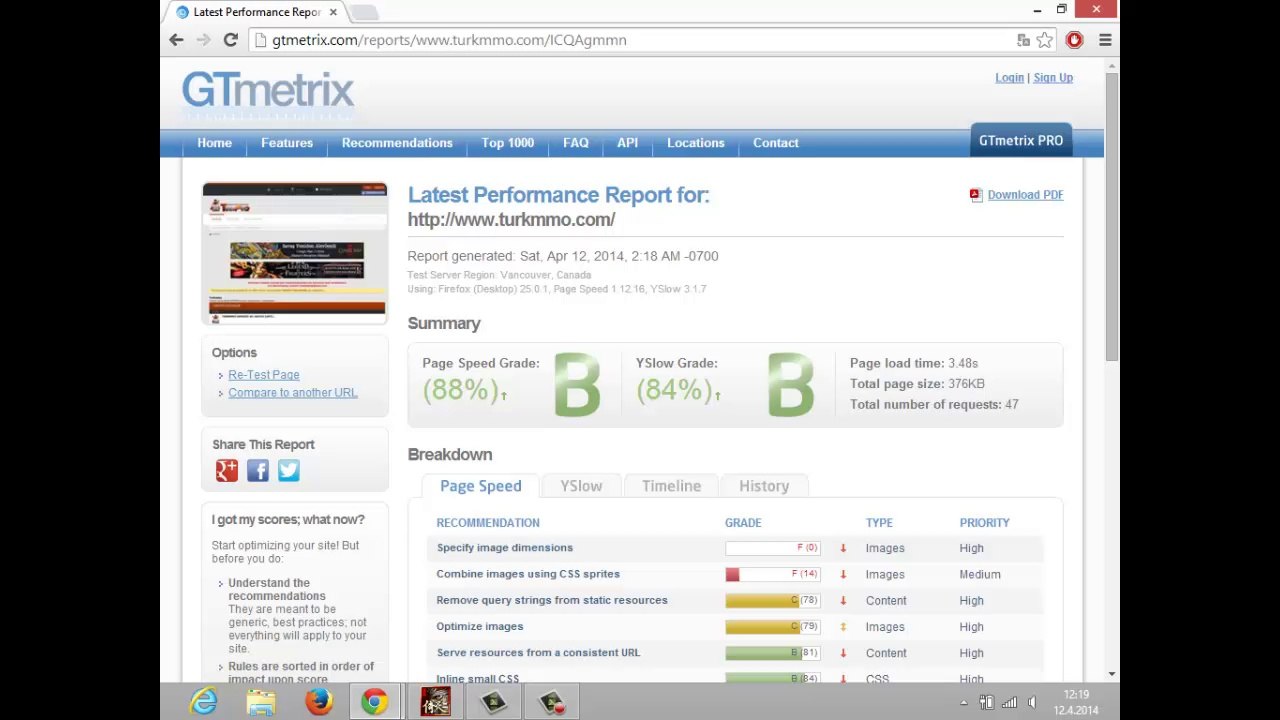
Task: Click the red arrow in the Combine images row
Action: point(843,574)
